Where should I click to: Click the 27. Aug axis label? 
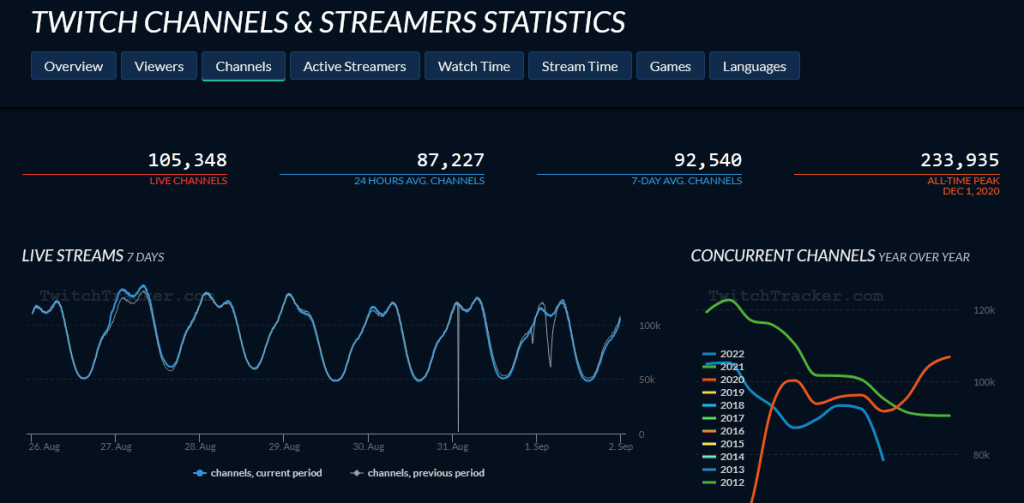tap(115, 447)
